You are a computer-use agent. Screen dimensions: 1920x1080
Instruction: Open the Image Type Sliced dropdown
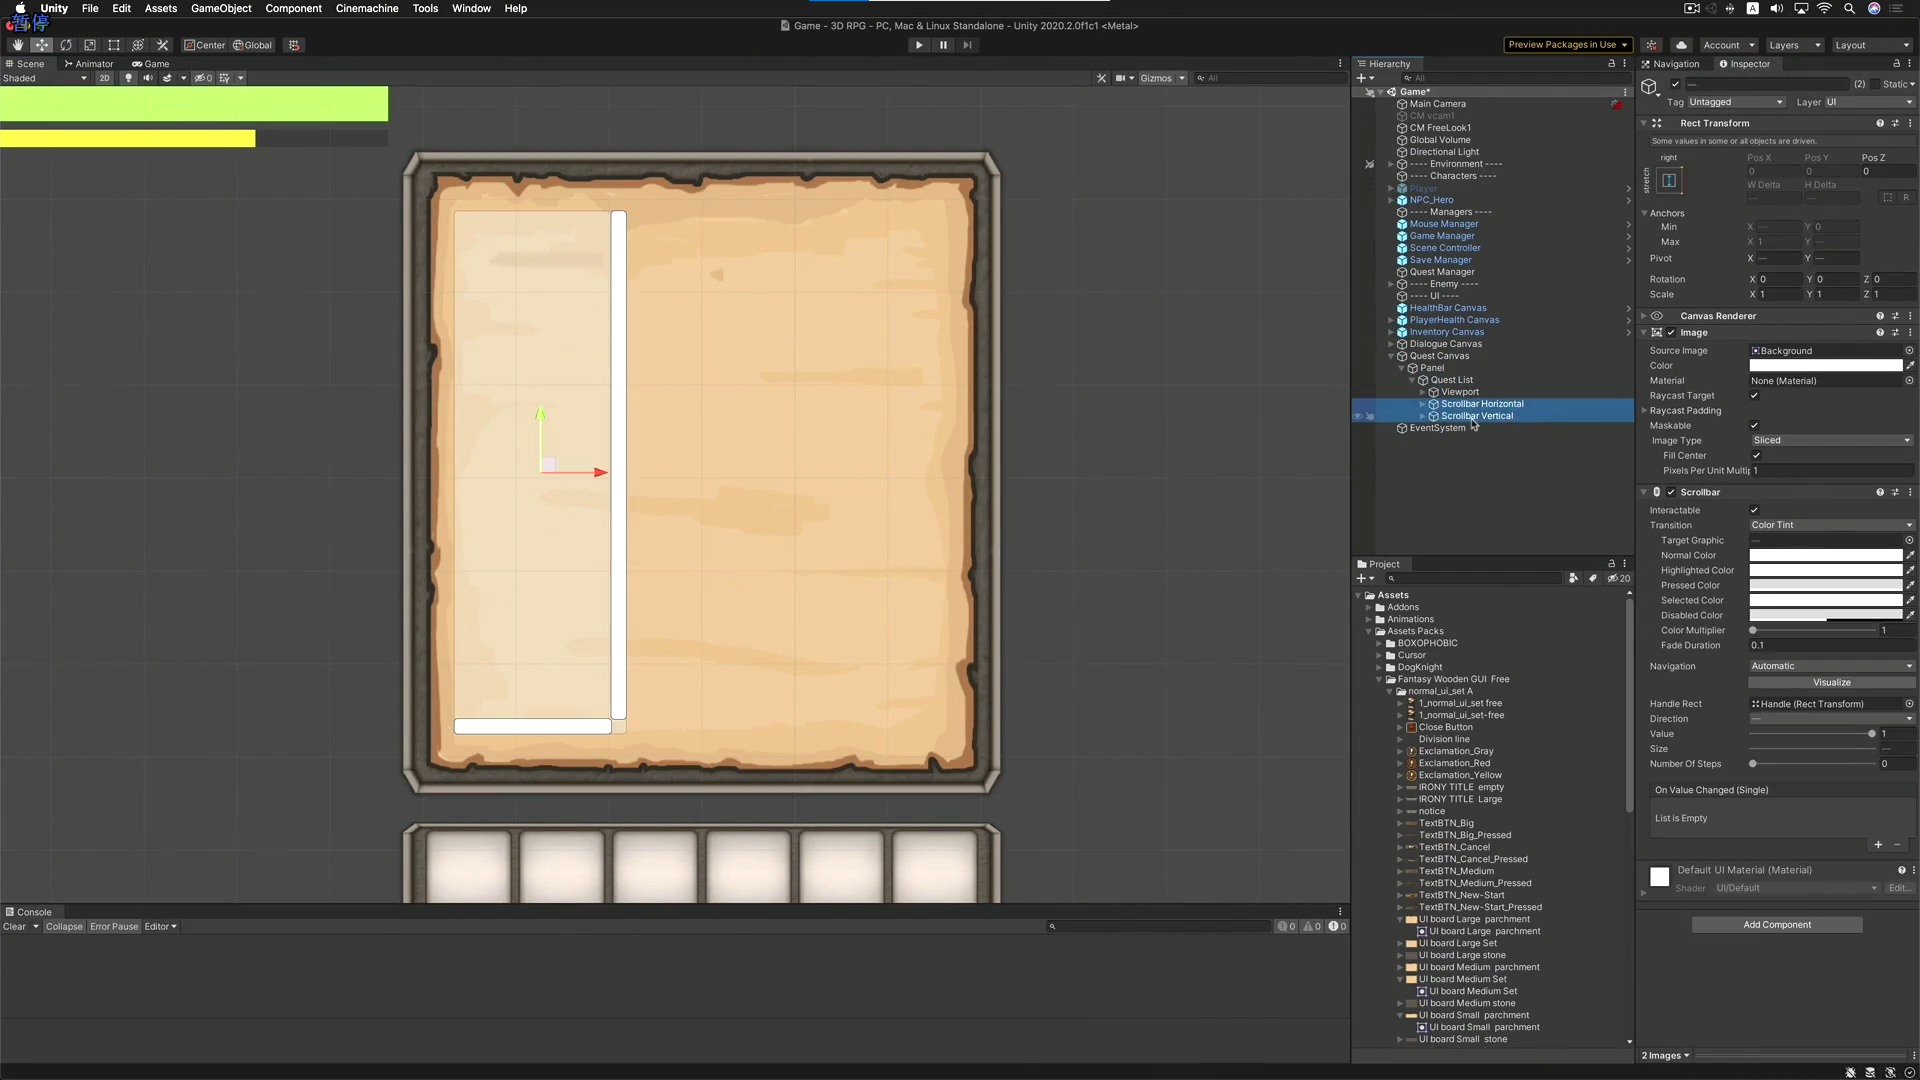(x=1830, y=441)
